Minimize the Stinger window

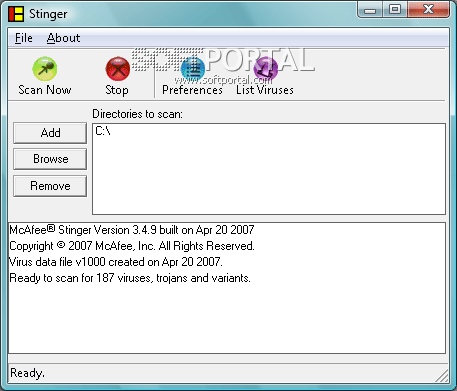[x=370, y=10]
